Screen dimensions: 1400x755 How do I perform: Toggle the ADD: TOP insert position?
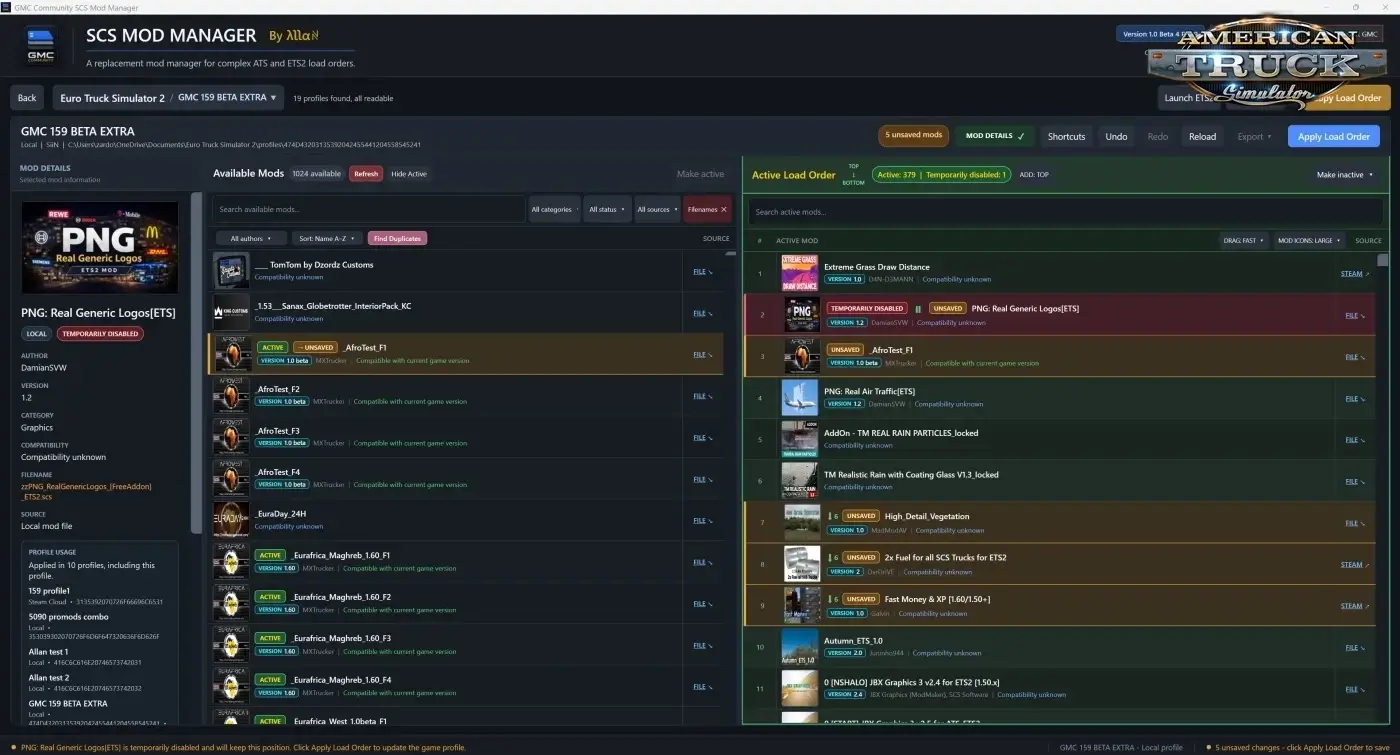[x=1034, y=174]
